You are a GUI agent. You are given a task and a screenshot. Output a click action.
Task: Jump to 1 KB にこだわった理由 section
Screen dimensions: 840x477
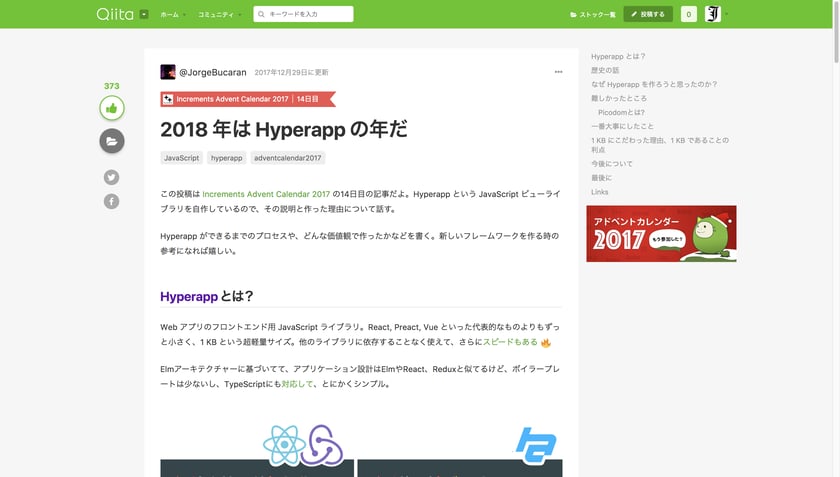659,145
